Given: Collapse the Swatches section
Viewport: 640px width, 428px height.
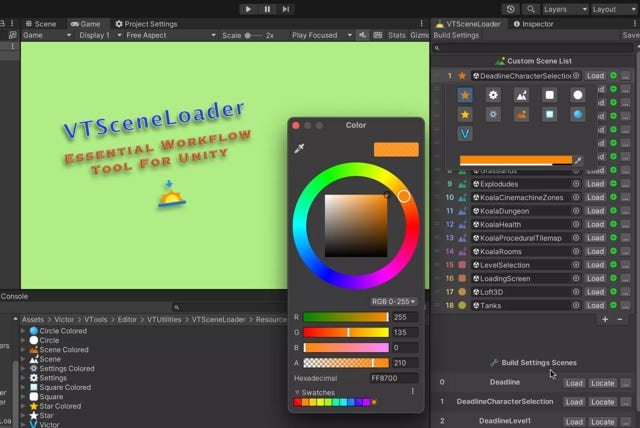Looking at the screenshot, I should pyautogui.click(x=297, y=393).
